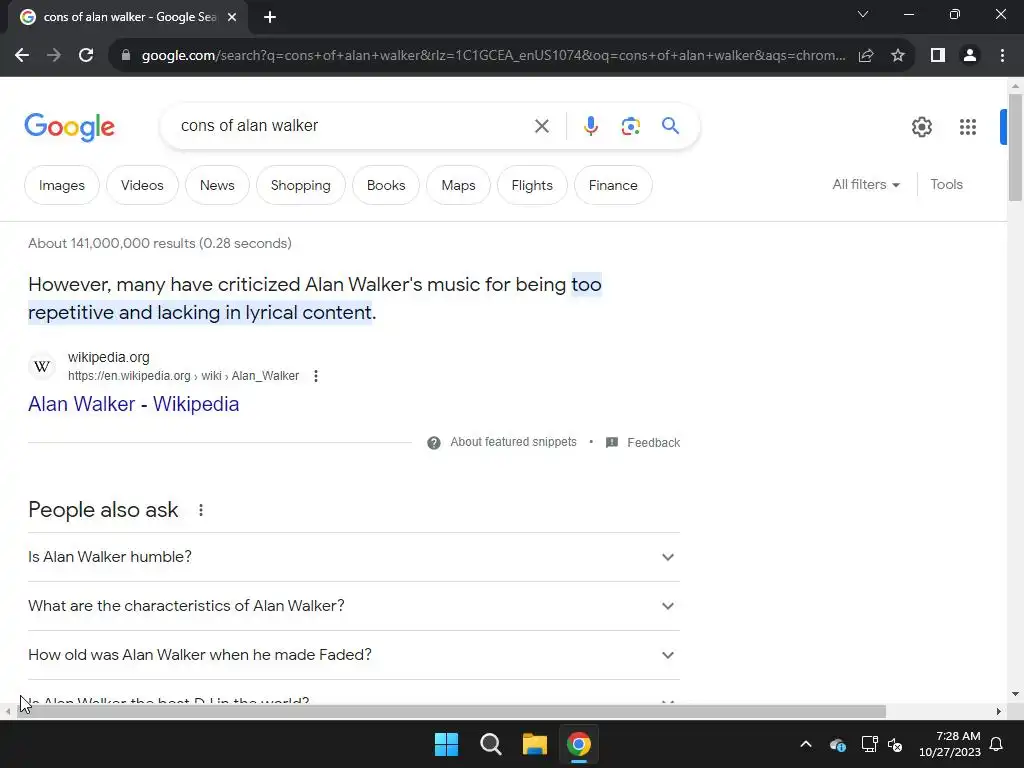Switch to Images results
This screenshot has width=1024, height=768.
pyautogui.click(x=61, y=185)
